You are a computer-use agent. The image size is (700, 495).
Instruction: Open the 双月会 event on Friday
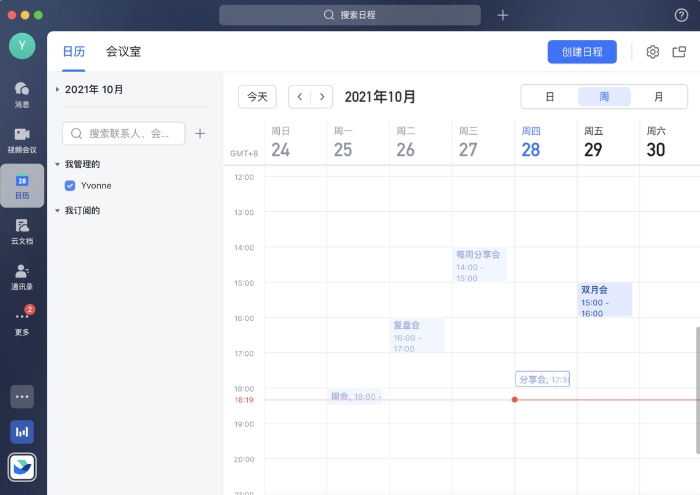[x=604, y=300]
